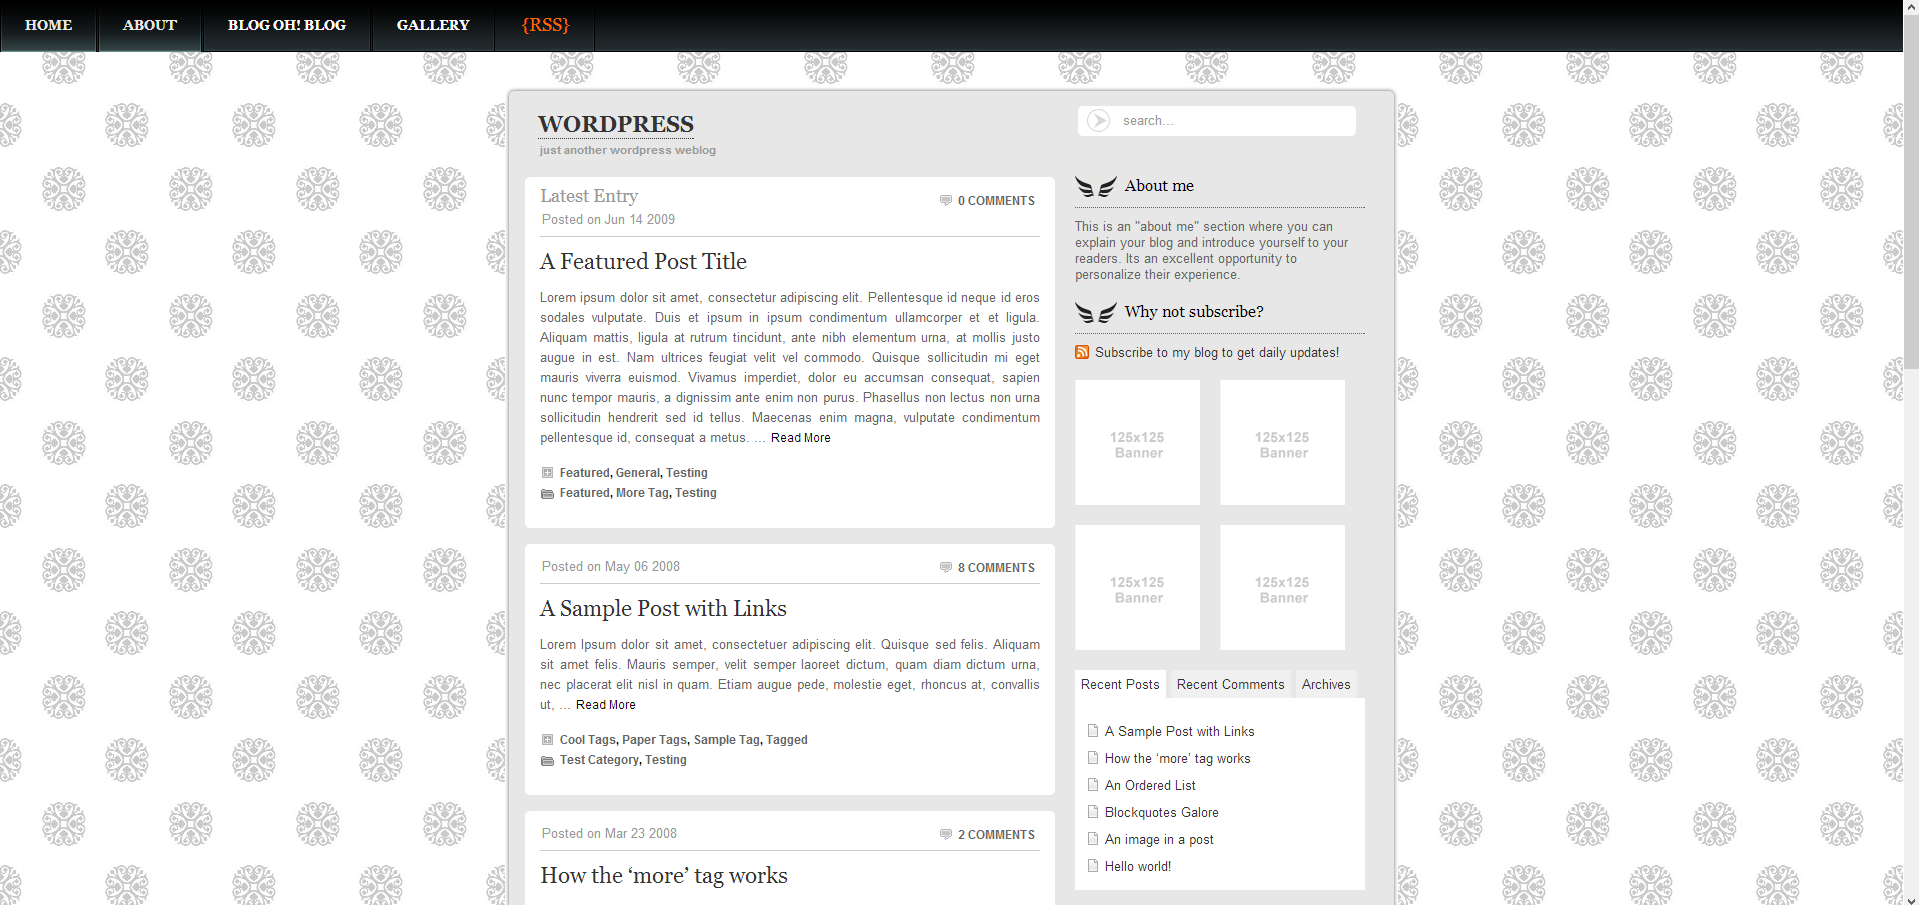Click the bottom-right 125x125 Banner ad
The width and height of the screenshot is (1919, 905).
[1282, 587]
